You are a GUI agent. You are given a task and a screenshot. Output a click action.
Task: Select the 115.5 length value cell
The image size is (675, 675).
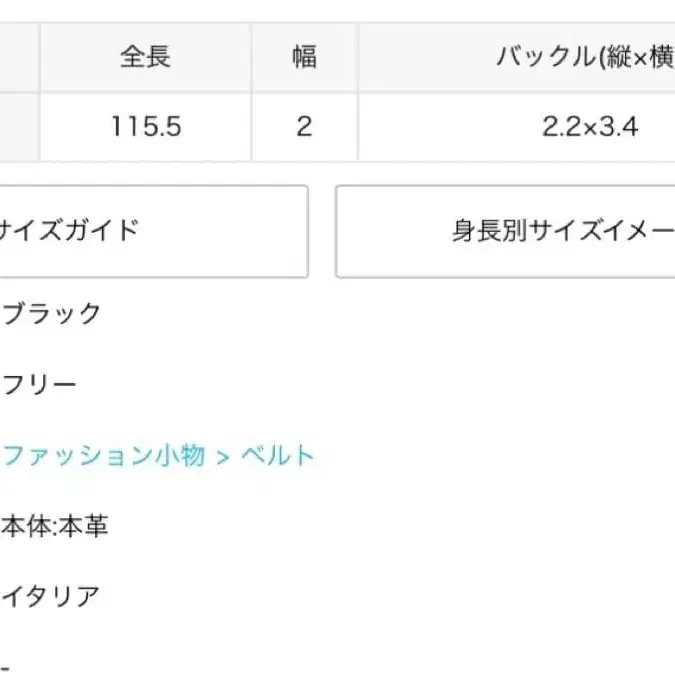click(145, 127)
